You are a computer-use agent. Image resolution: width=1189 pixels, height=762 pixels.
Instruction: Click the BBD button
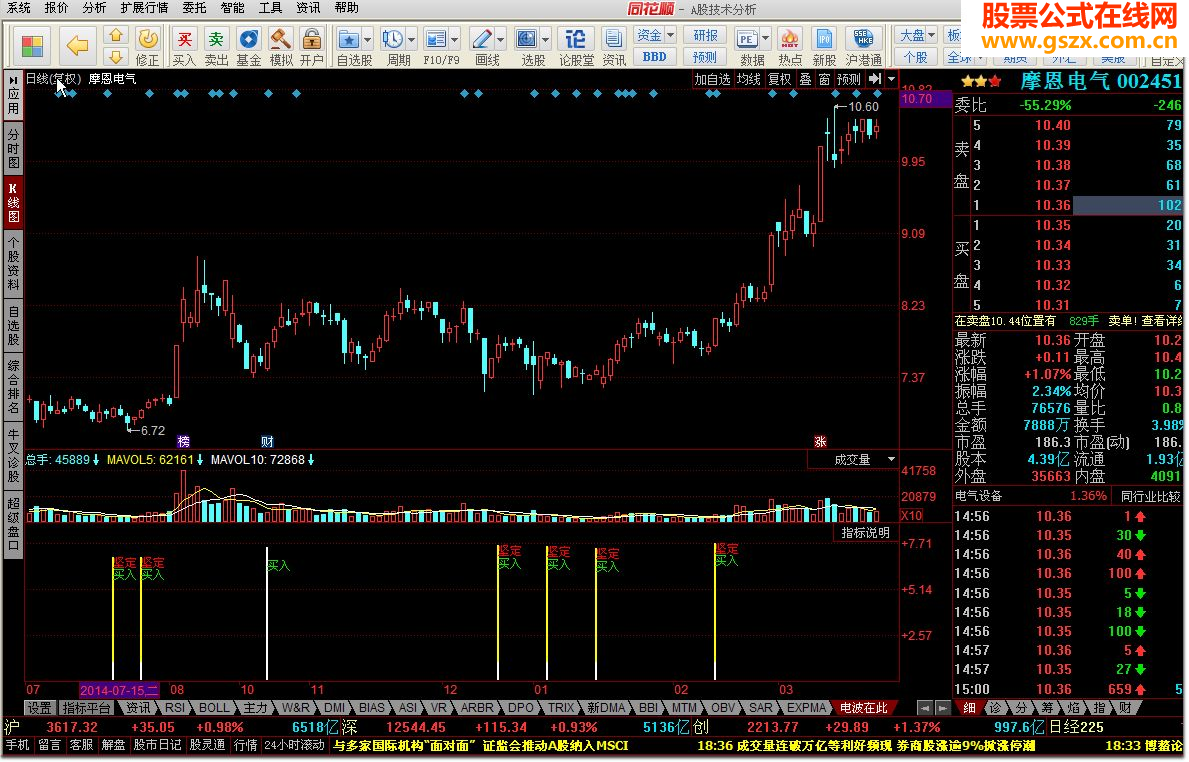tap(654, 57)
